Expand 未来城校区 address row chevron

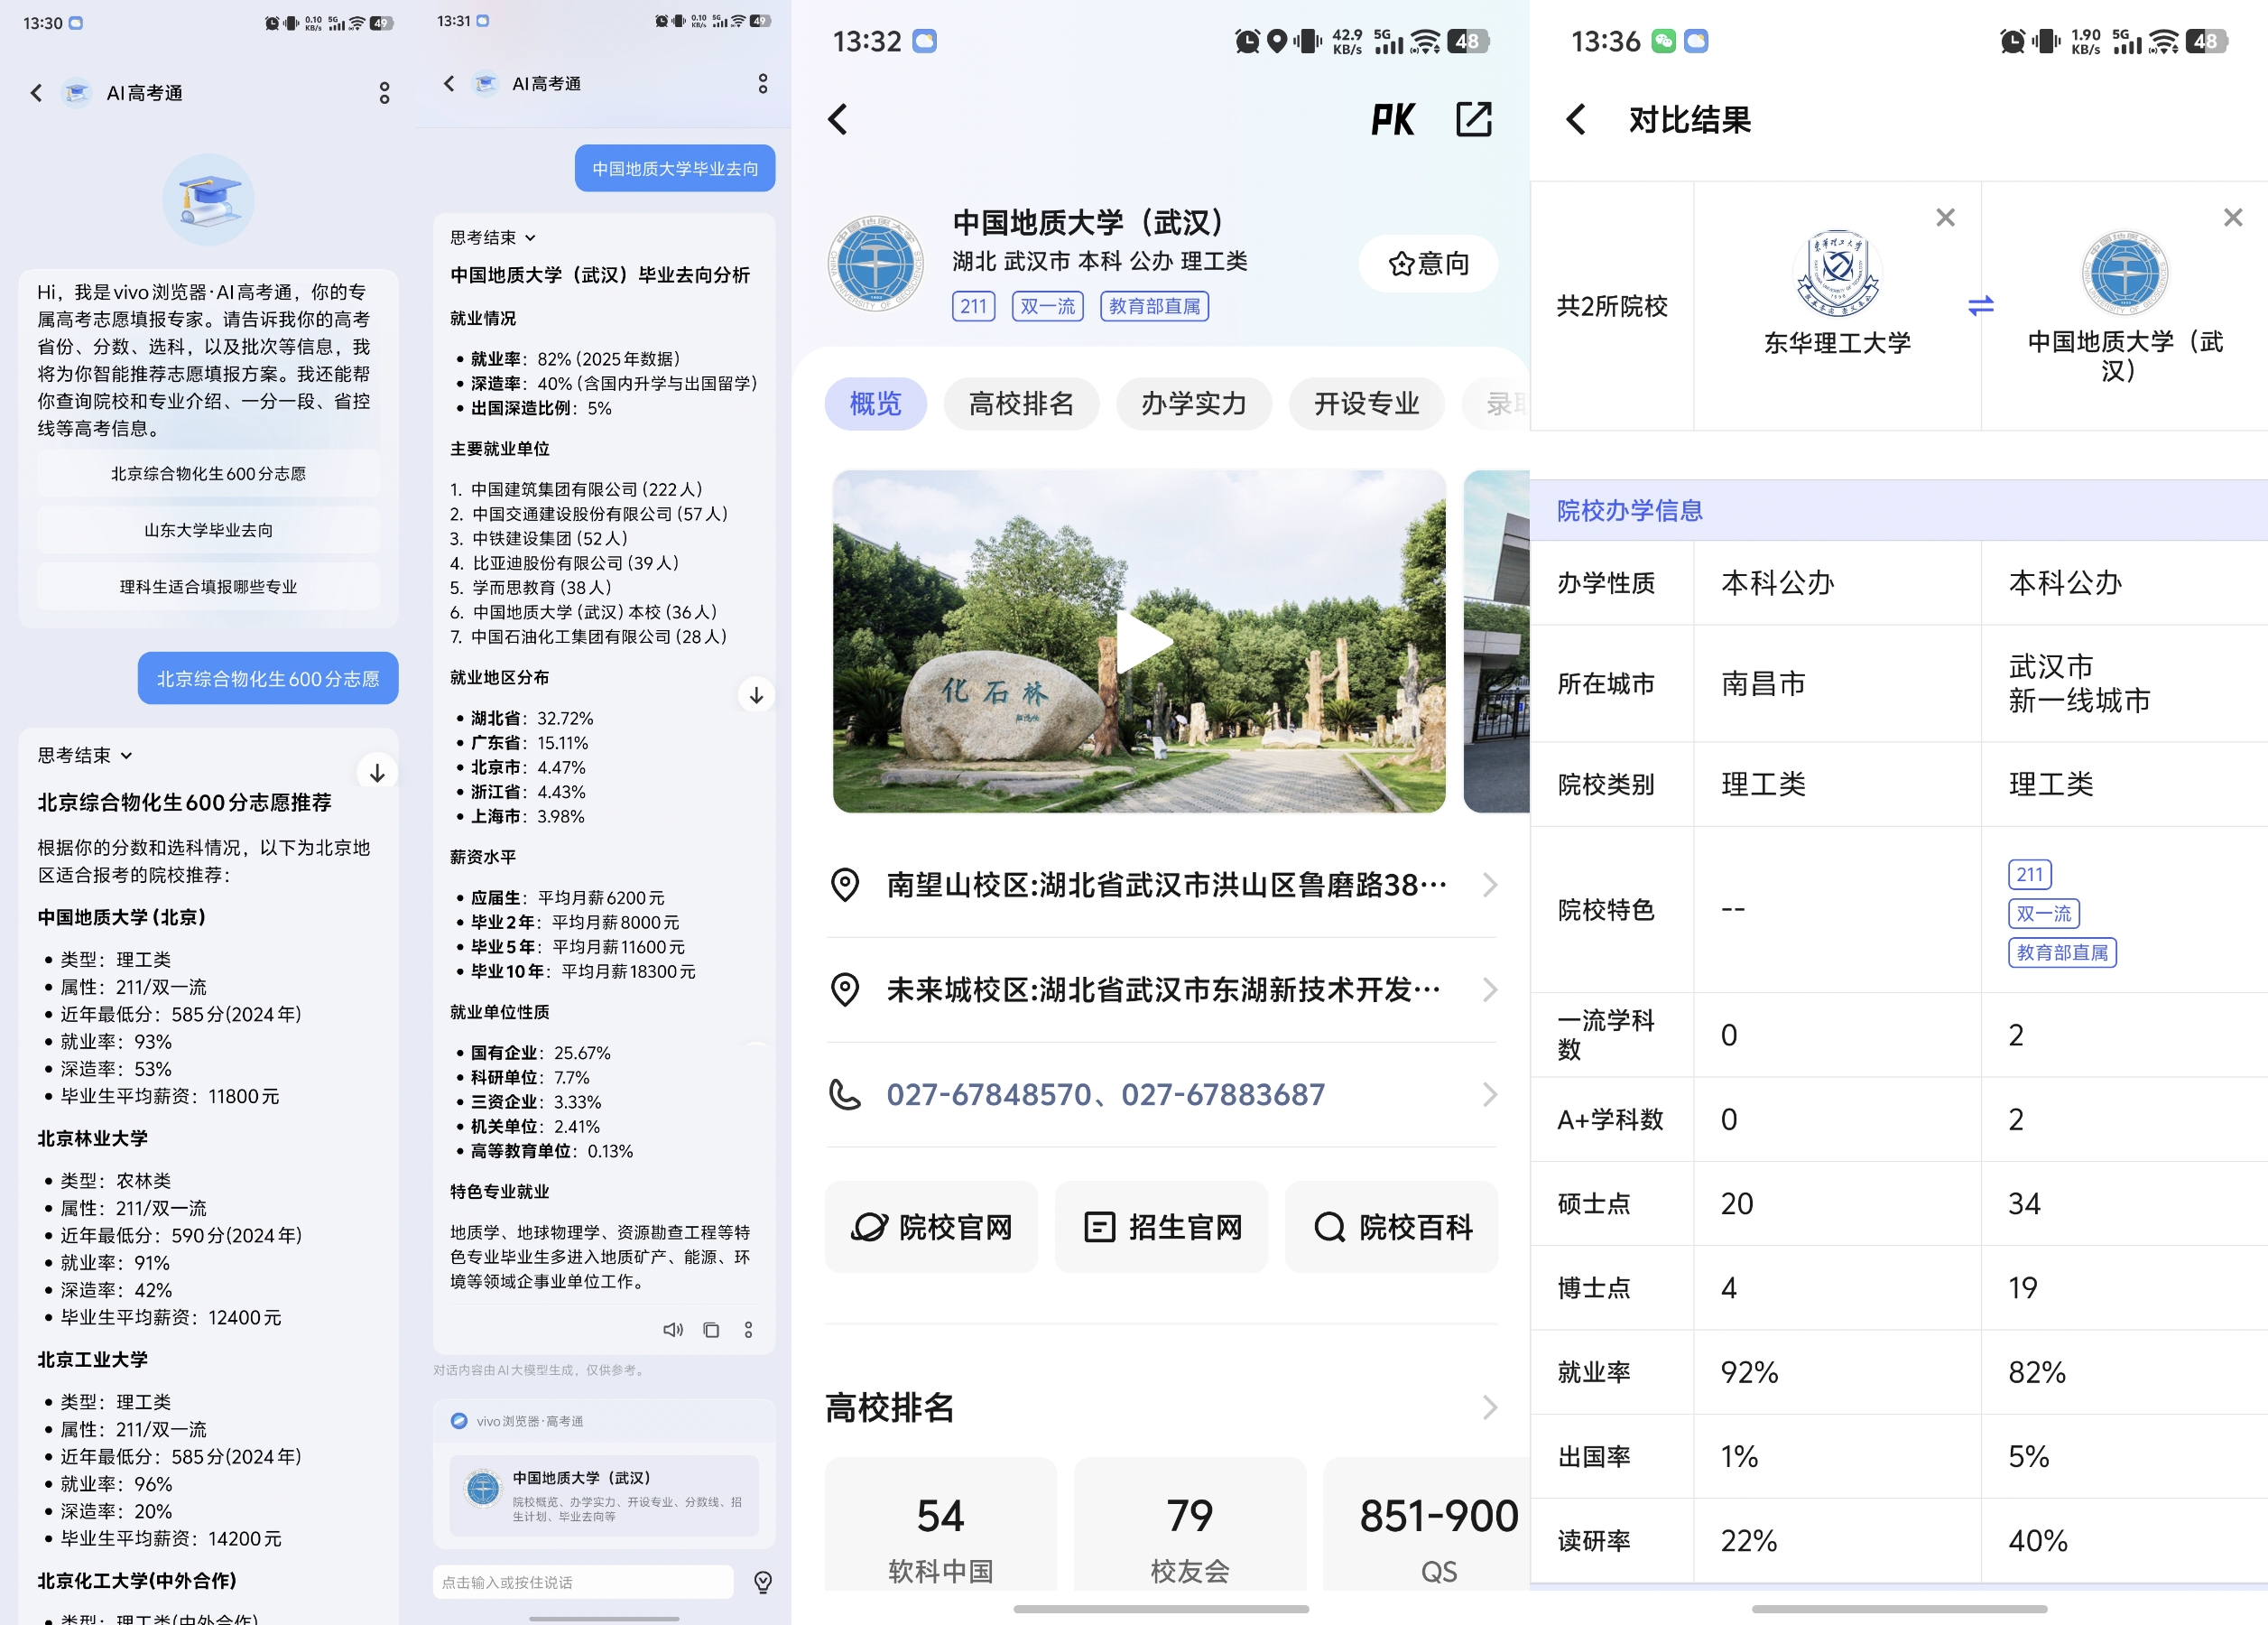1490,989
